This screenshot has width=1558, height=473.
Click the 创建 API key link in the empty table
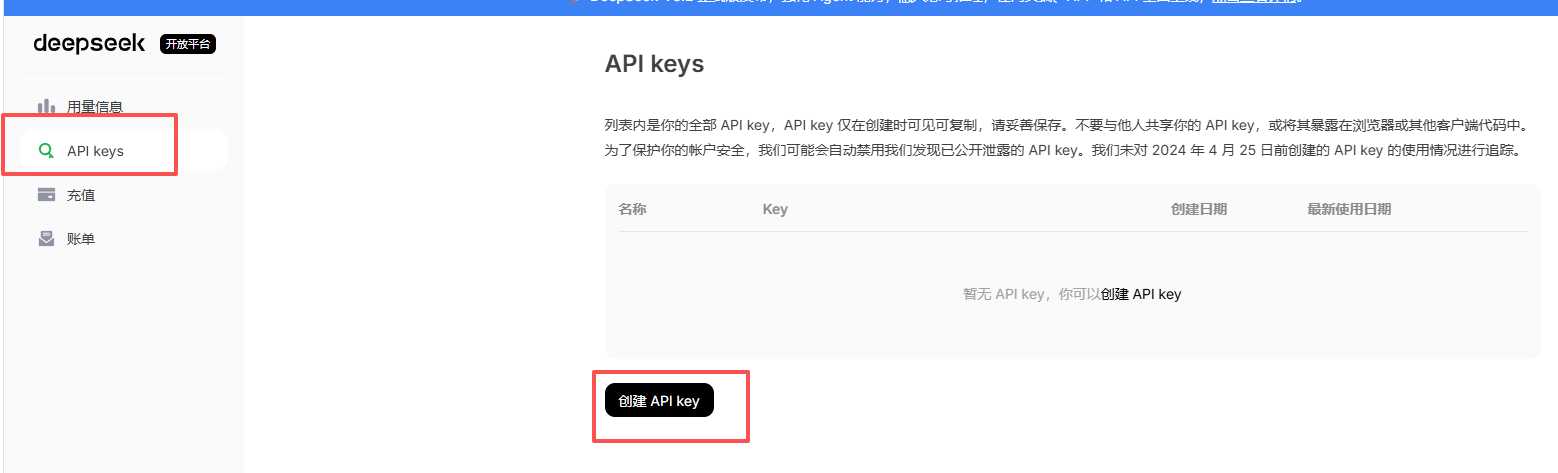click(x=1141, y=294)
